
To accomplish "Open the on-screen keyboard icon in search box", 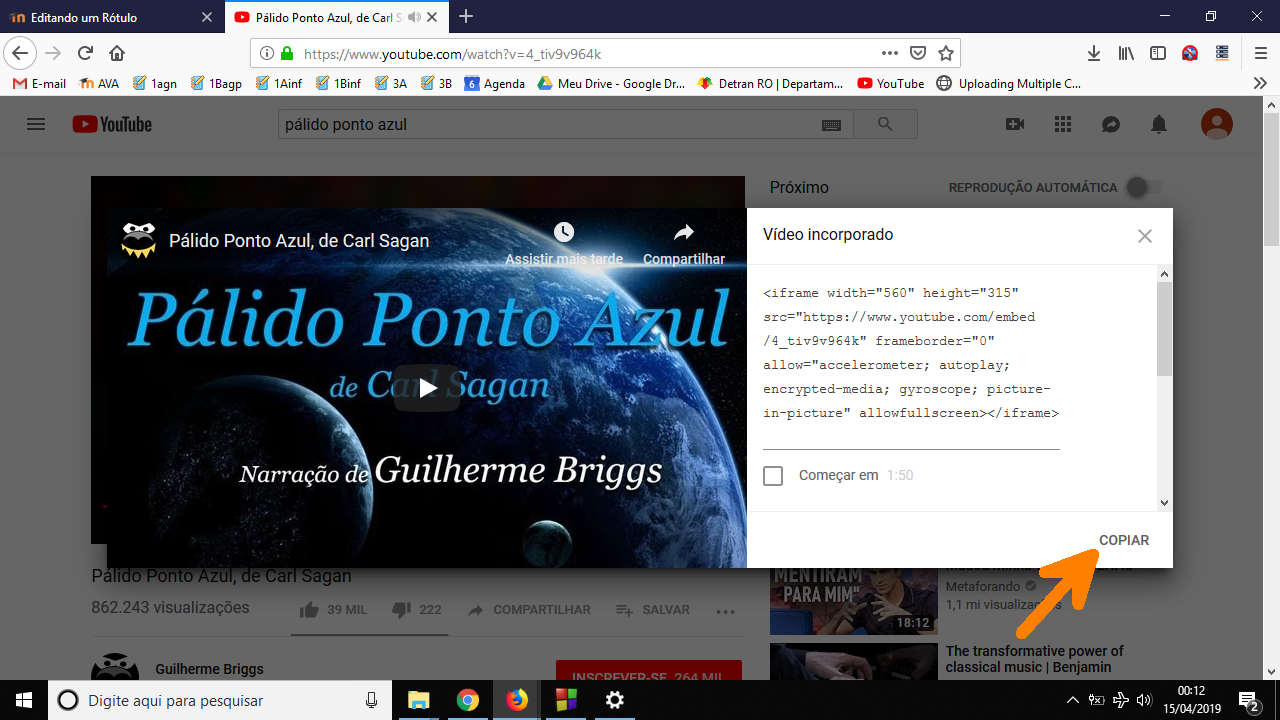I will pos(831,125).
